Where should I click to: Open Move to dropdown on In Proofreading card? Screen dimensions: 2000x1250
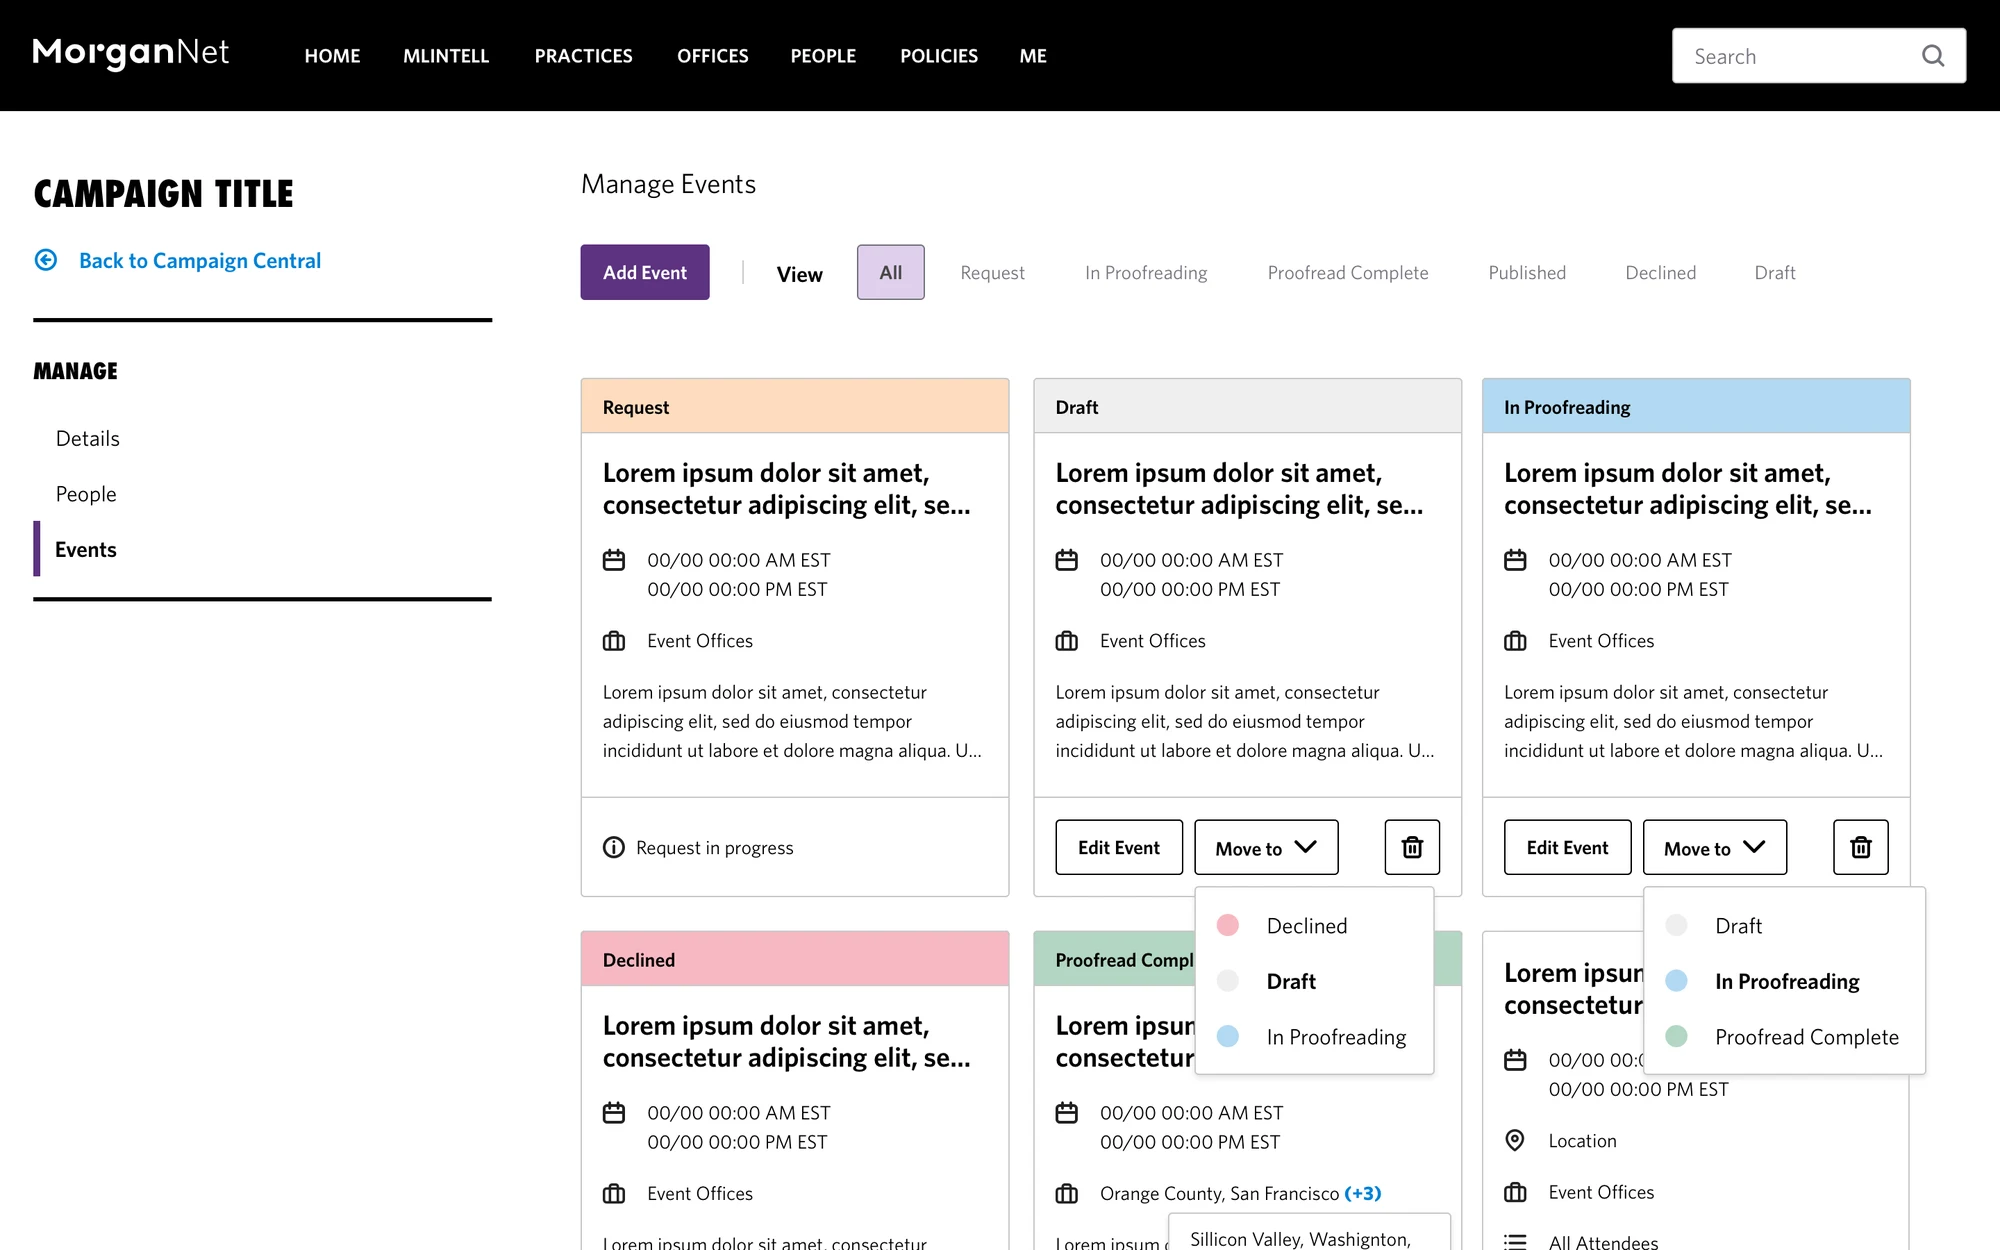coord(1715,847)
